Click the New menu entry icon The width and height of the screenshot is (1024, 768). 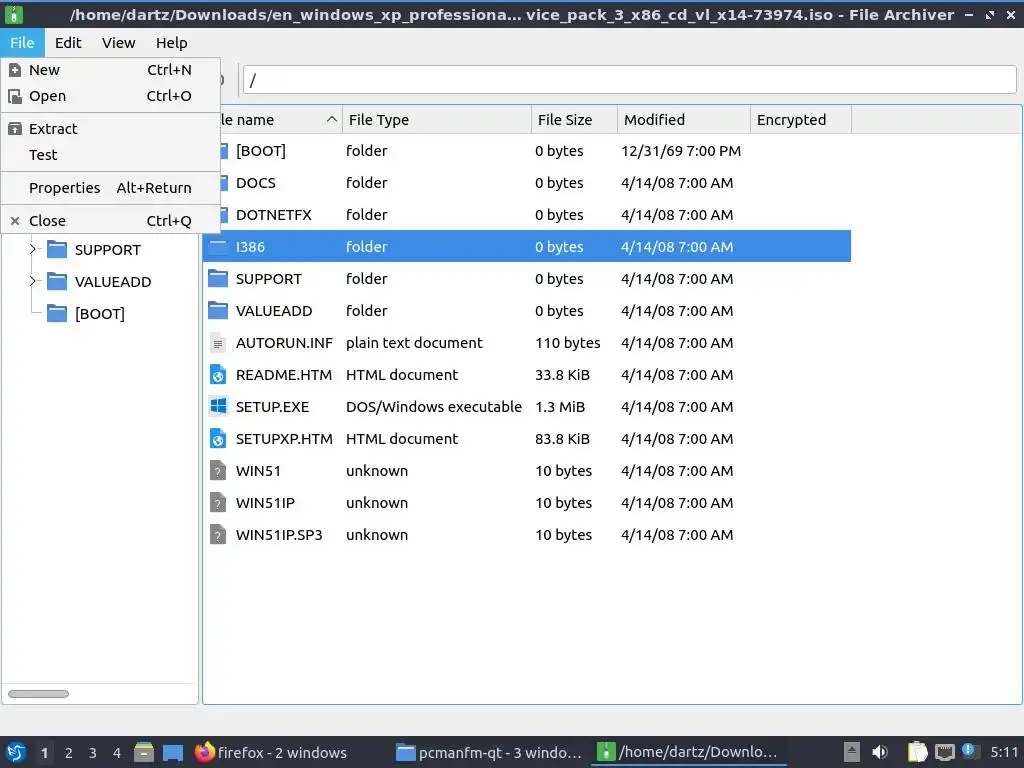tap(15, 70)
